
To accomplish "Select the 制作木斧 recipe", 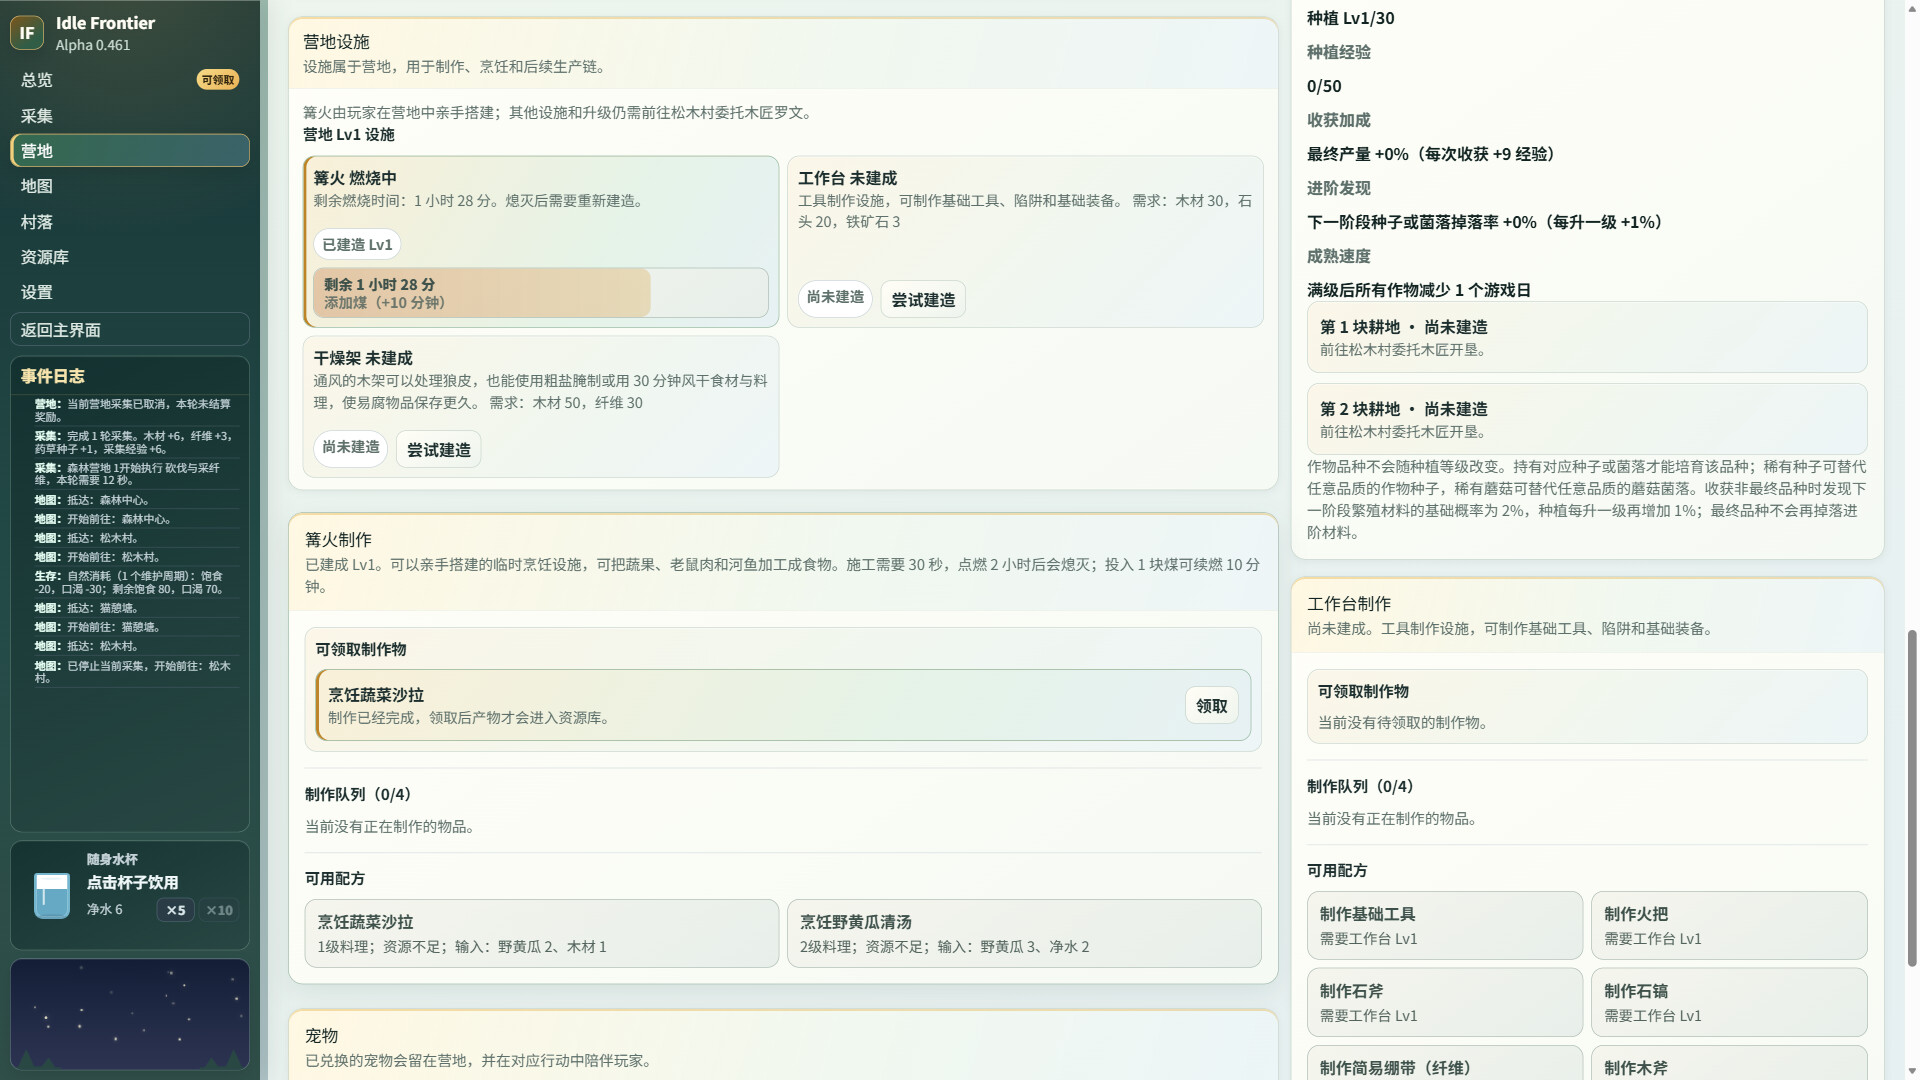I will (1729, 1064).
